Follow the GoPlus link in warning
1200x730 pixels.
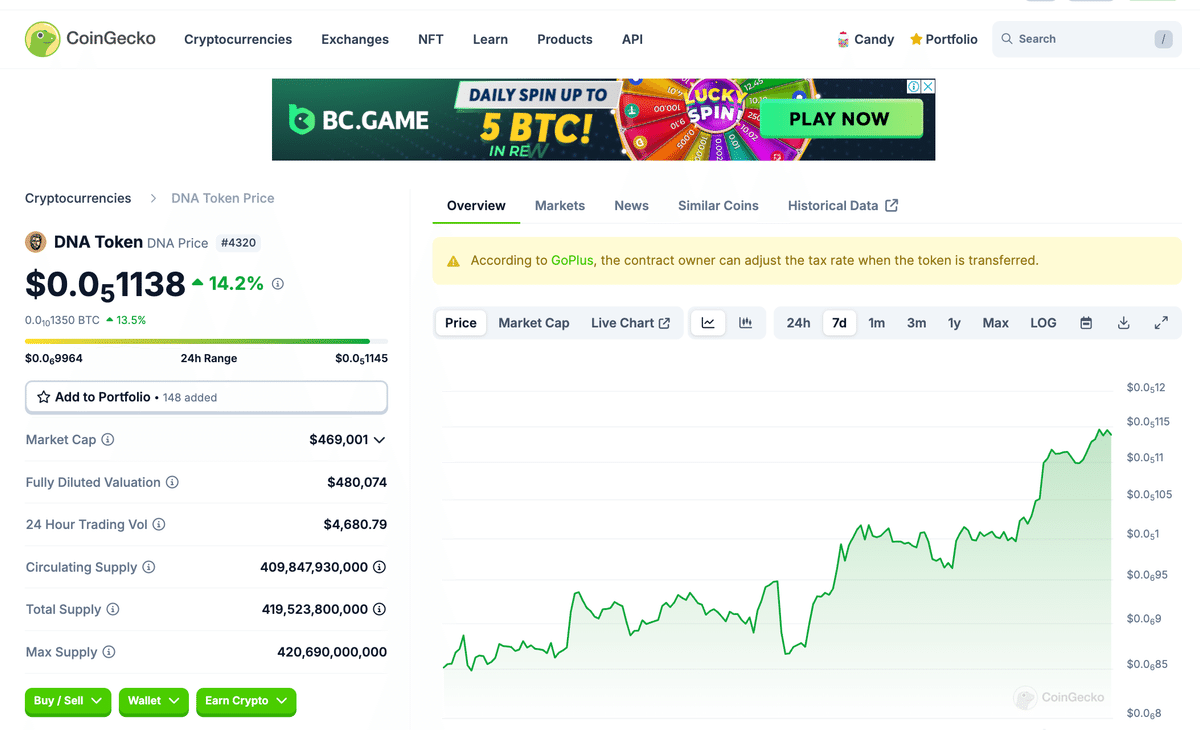tap(571, 260)
